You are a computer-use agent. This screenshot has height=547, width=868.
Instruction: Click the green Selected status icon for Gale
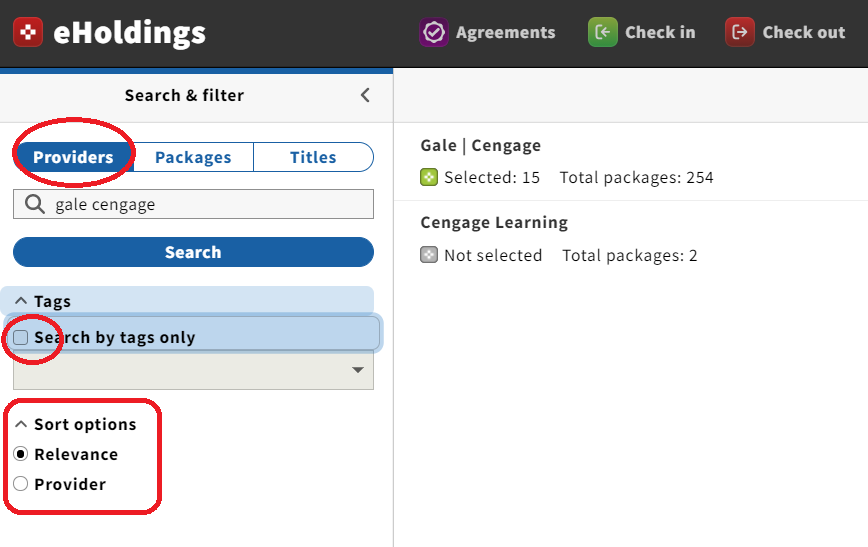429,177
